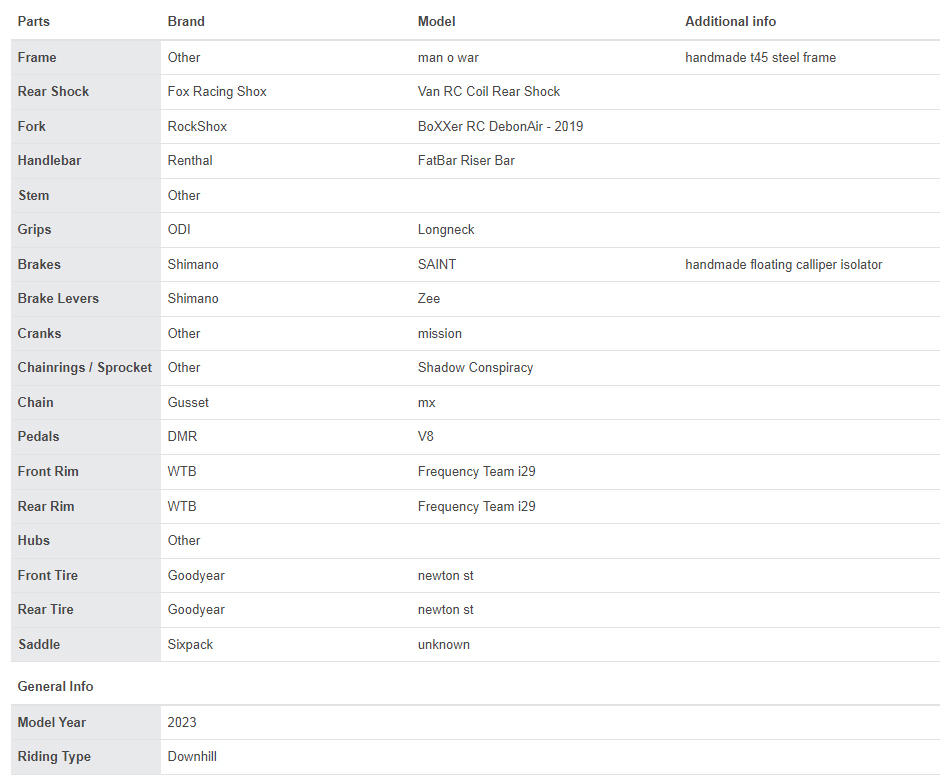Click 'BoXXer RC DebonAir - 2019' model
The height and width of the screenshot is (775, 940).
coord(500,127)
